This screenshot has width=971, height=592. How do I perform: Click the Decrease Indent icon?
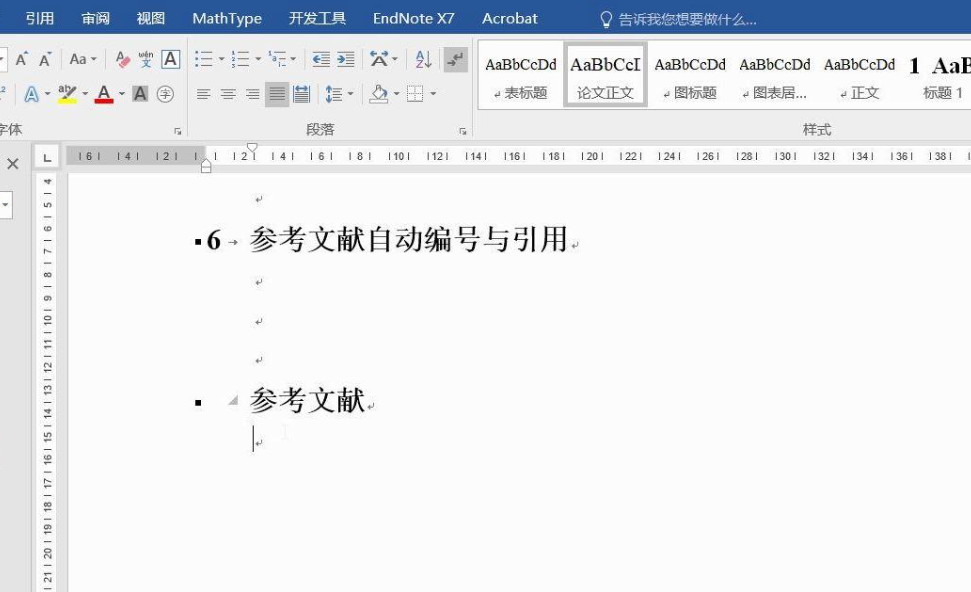pos(321,60)
